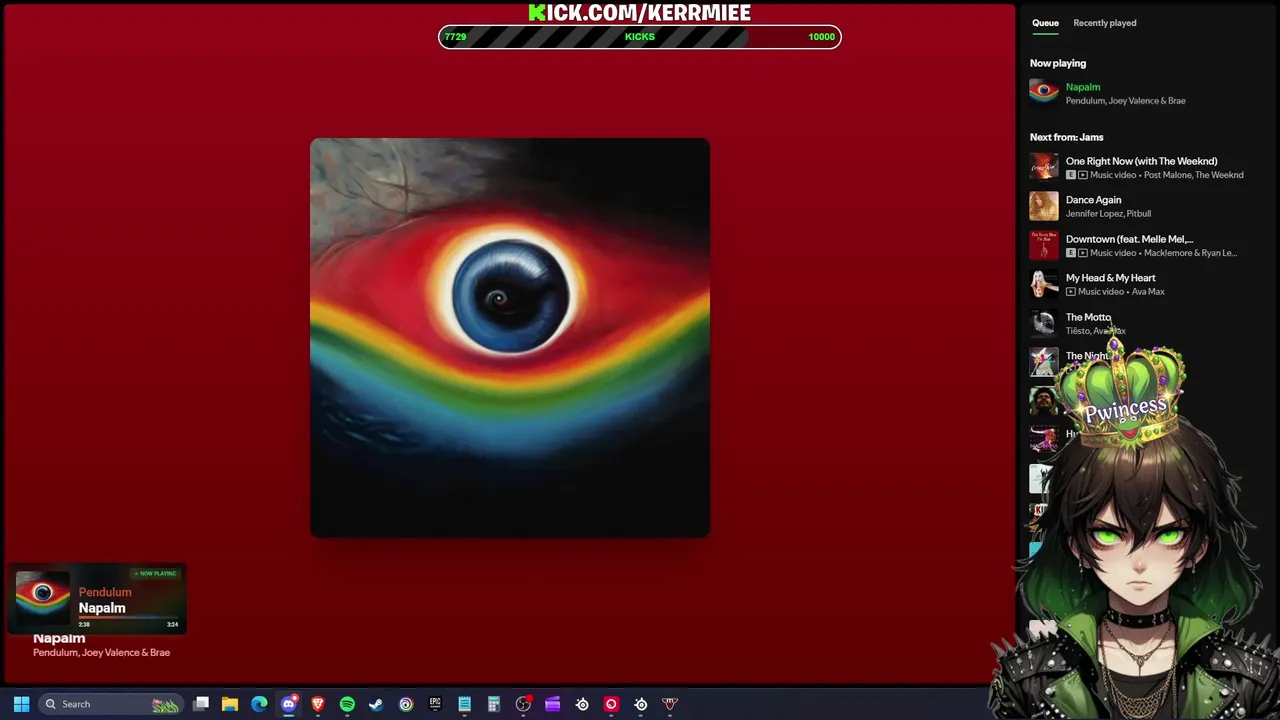
Task: Click One Right Now album thumbnail
Action: click(1044, 167)
